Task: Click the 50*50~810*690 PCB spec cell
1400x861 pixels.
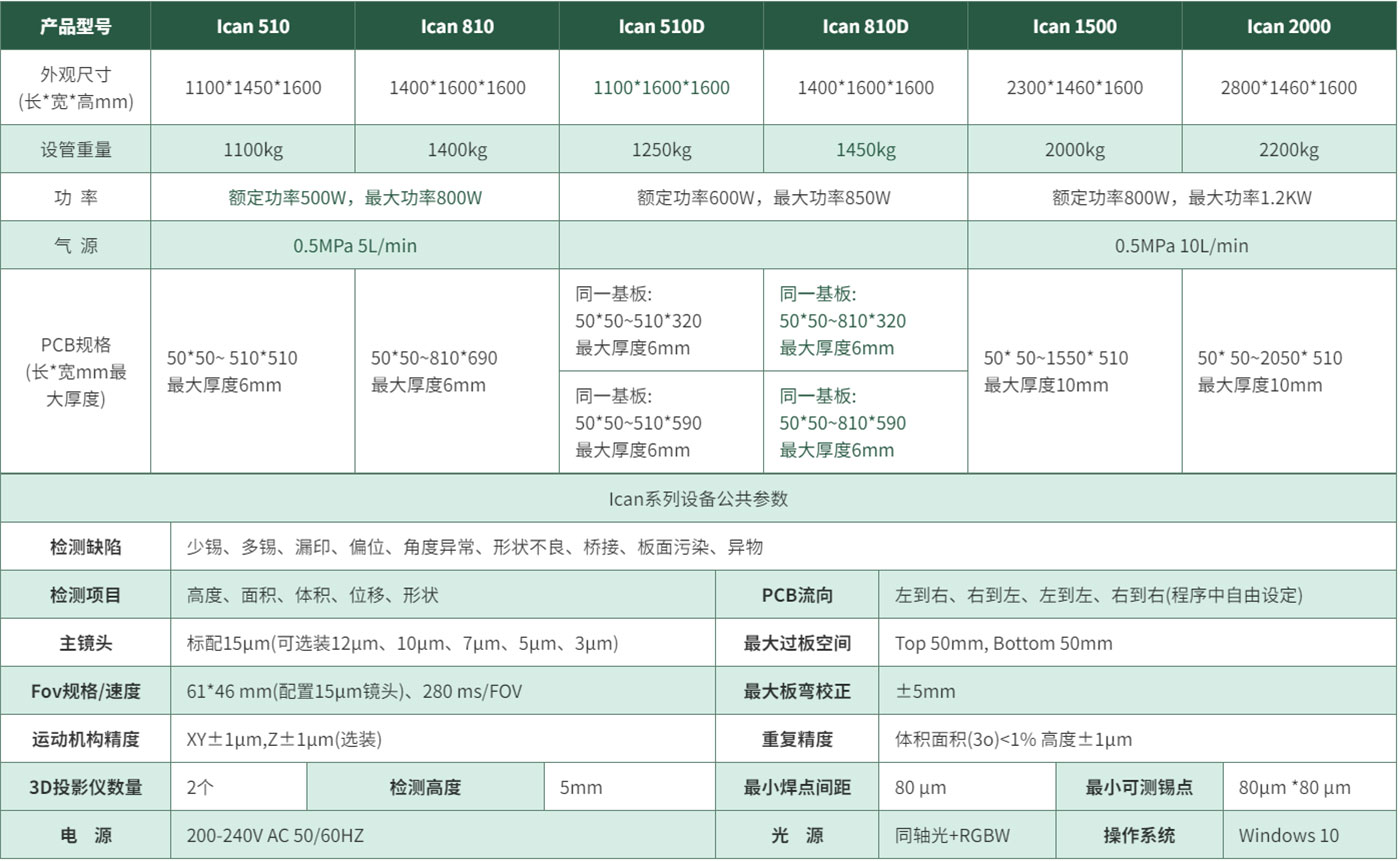Action: coord(434,371)
